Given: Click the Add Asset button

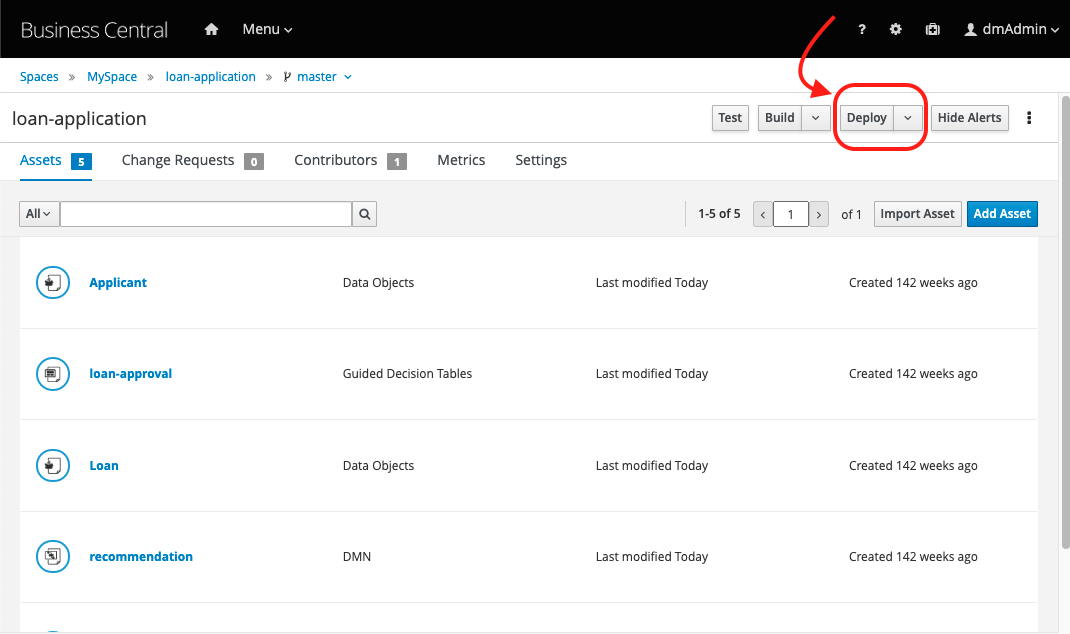Looking at the screenshot, I should pos(1002,214).
